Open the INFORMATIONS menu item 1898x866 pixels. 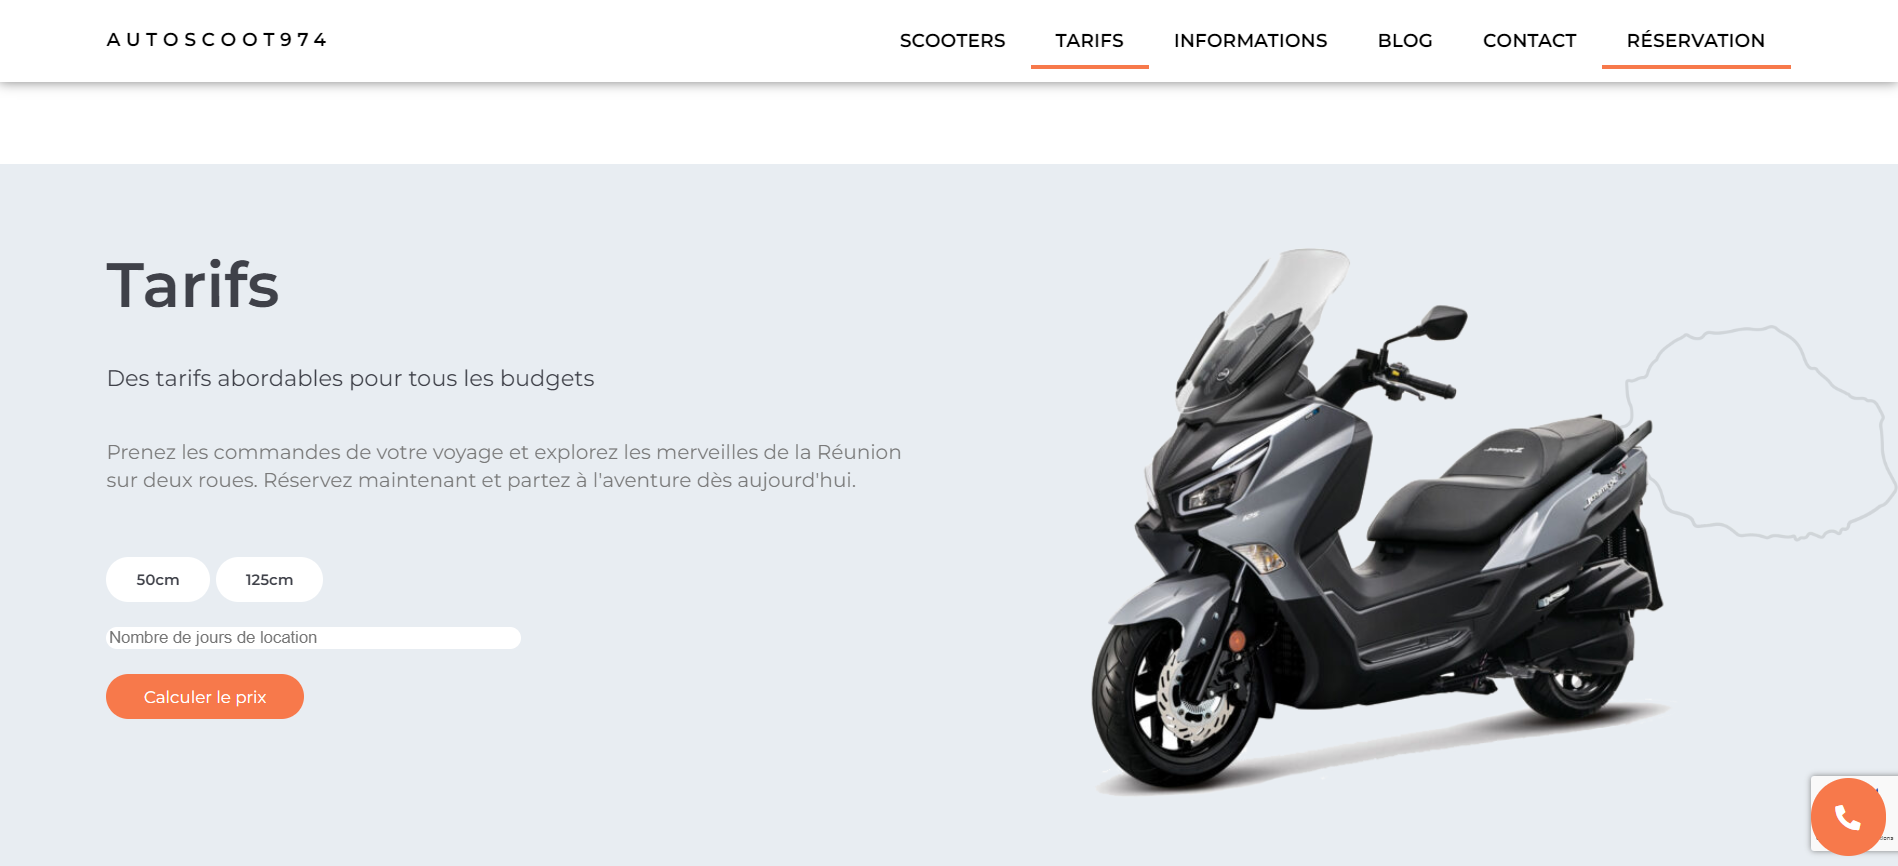[1250, 41]
